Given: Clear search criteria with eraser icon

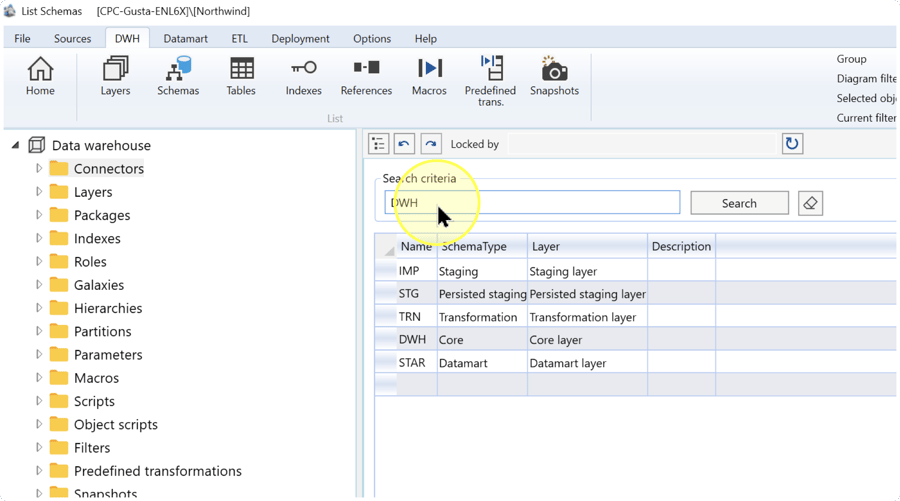Looking at the screenshot, I should coord(810,203).
